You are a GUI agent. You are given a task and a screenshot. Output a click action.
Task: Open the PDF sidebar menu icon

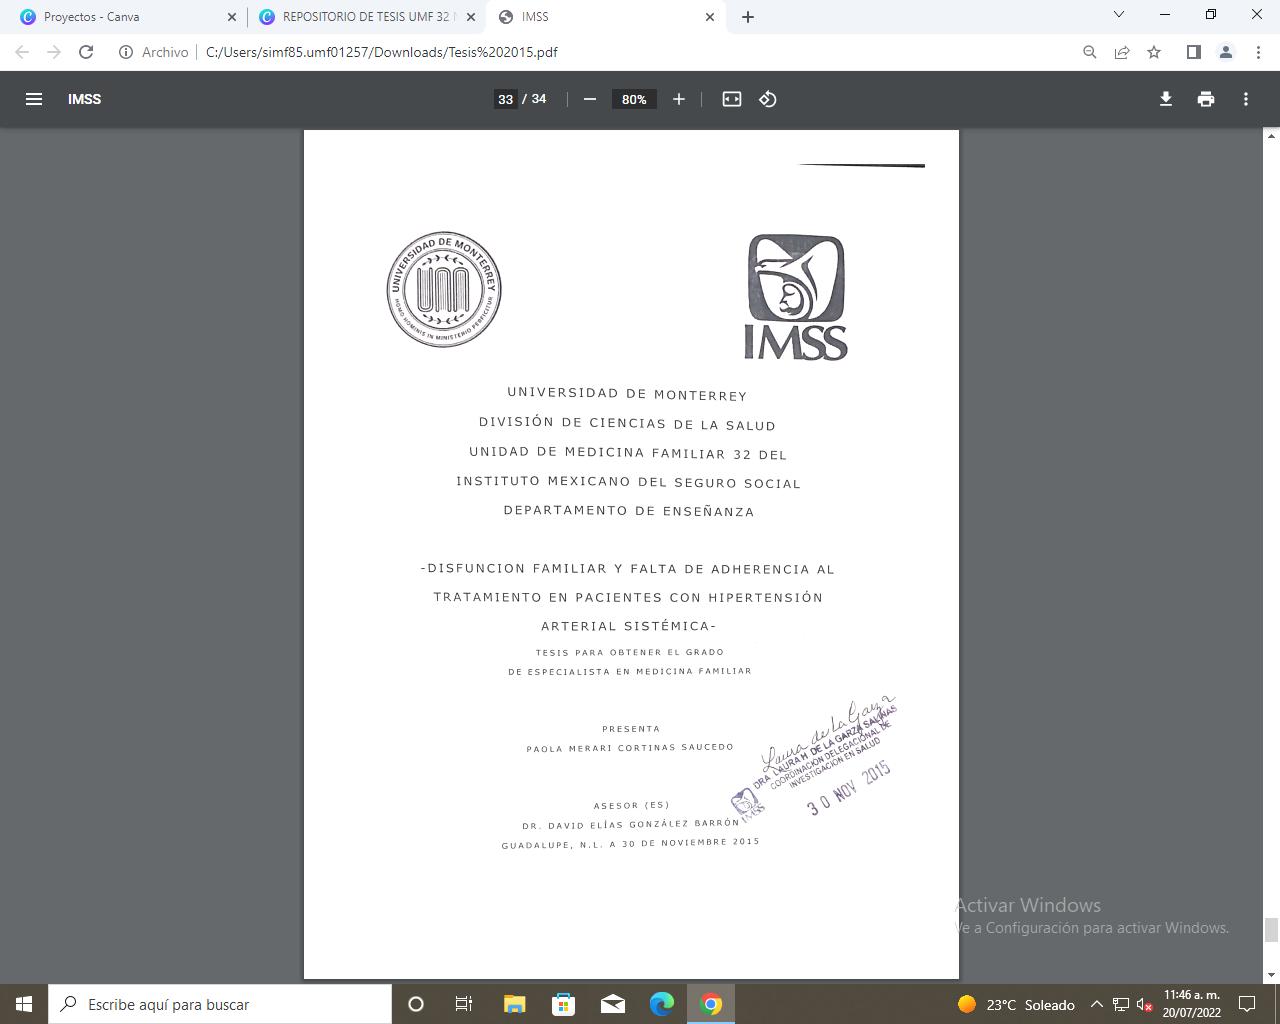(33, 99)
